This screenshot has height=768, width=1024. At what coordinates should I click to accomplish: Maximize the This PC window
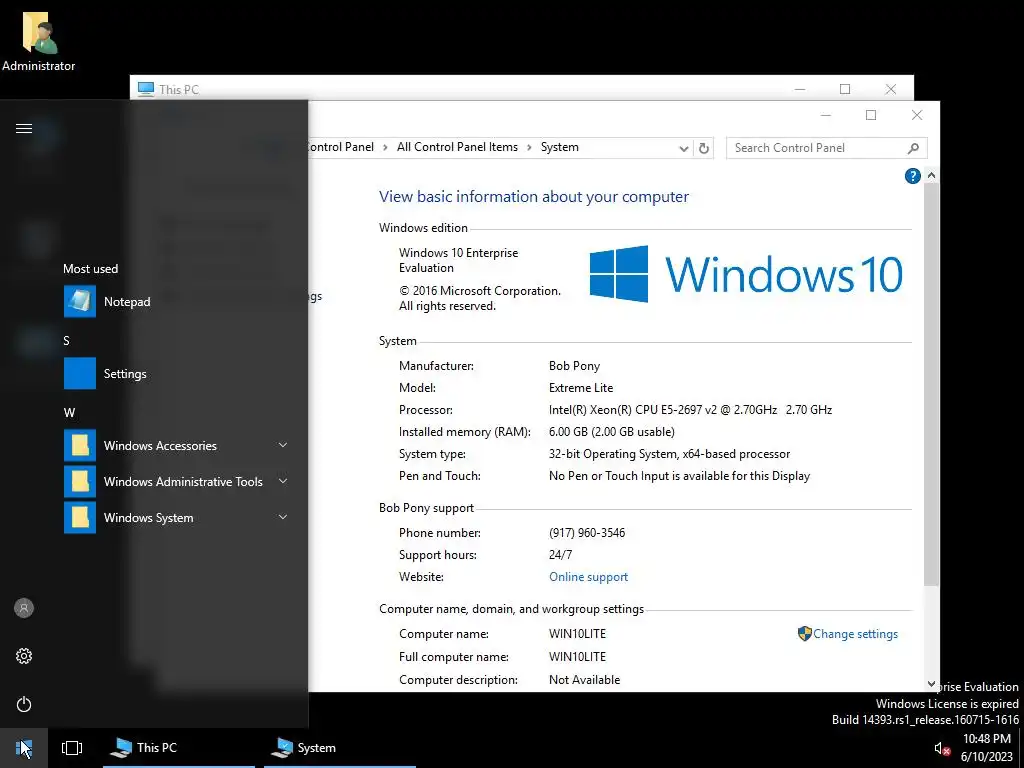845,89
